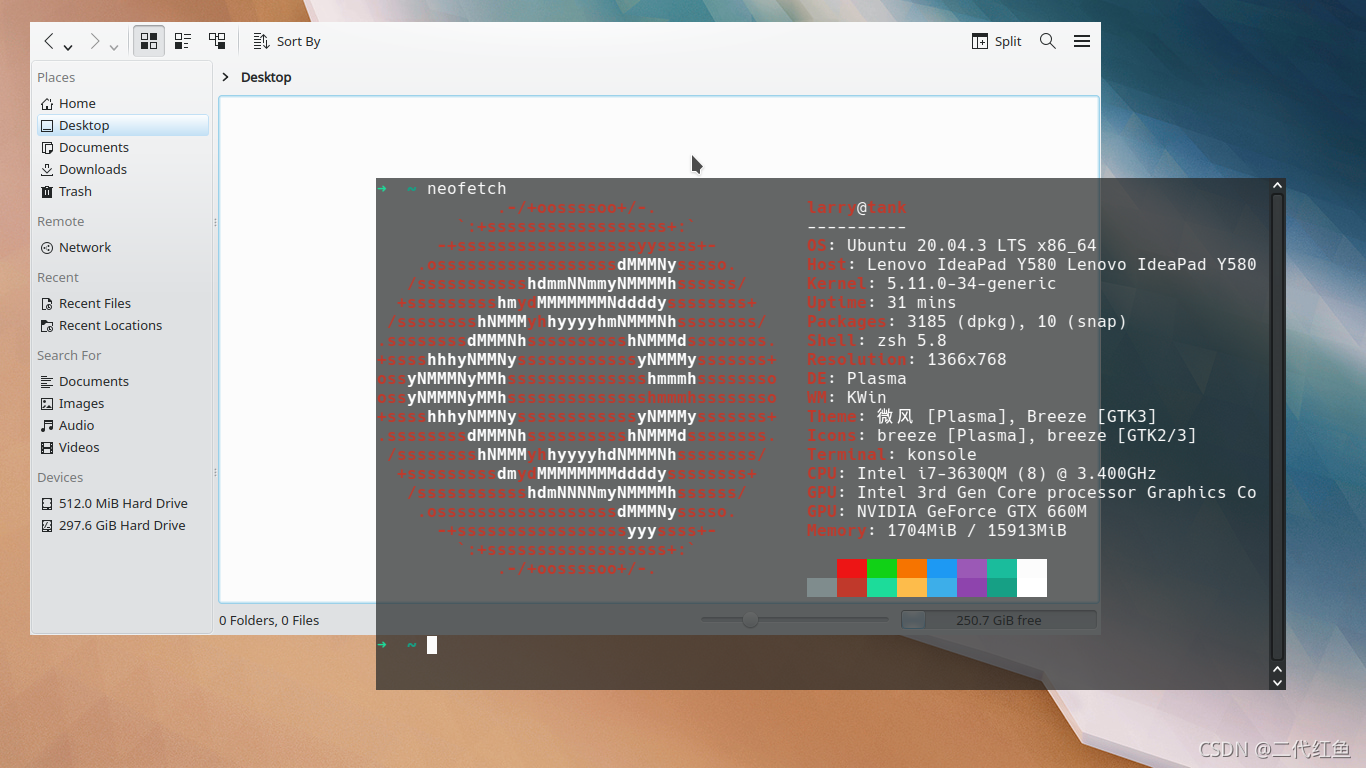Go forward in Dolphin navigation
Image resolution: width=1366 pixels, height=768 pixels.
95,41
